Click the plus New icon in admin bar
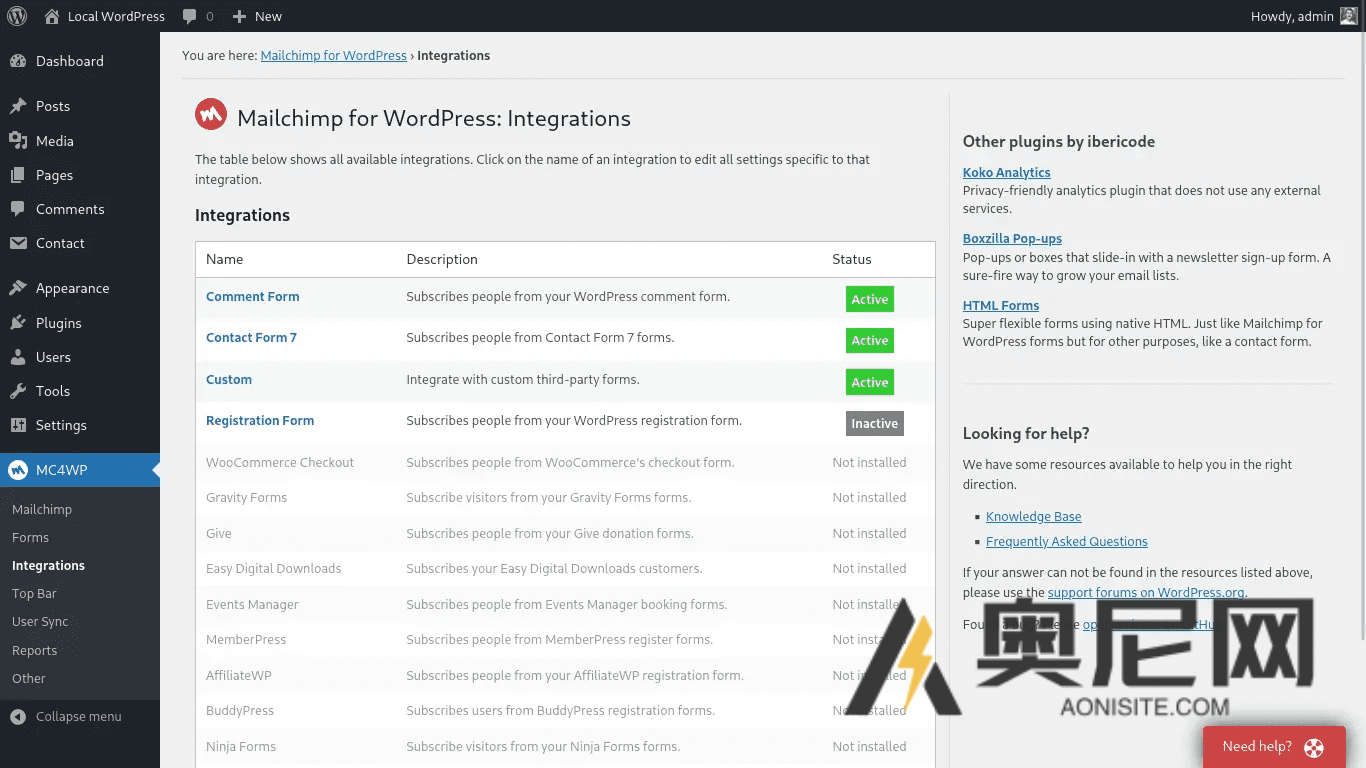Viewport: 1366px width, 768px height. 239,16
